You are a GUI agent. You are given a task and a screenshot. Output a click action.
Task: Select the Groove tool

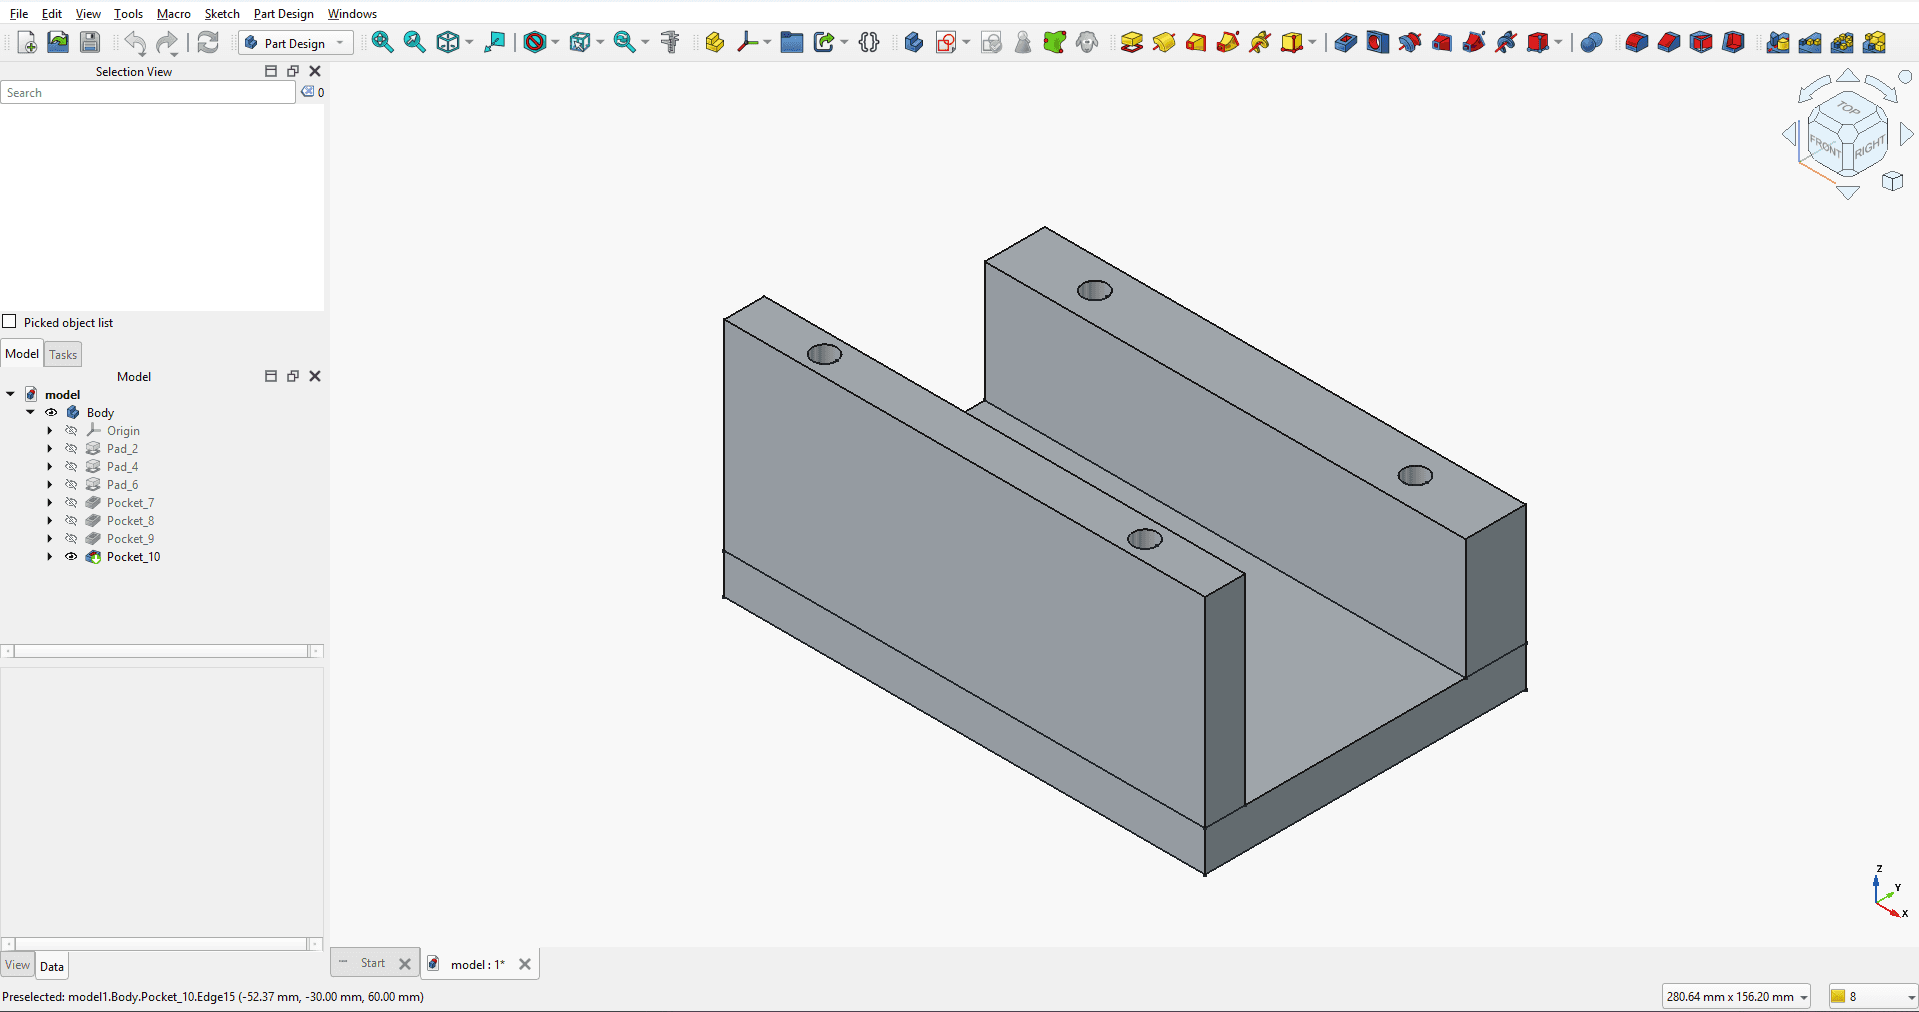click(1410, 42)
